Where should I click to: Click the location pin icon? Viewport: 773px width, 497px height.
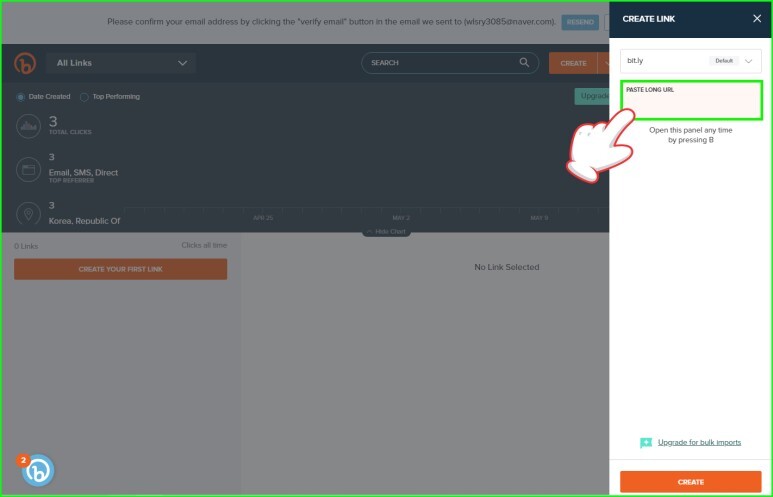tap(29, 214)
